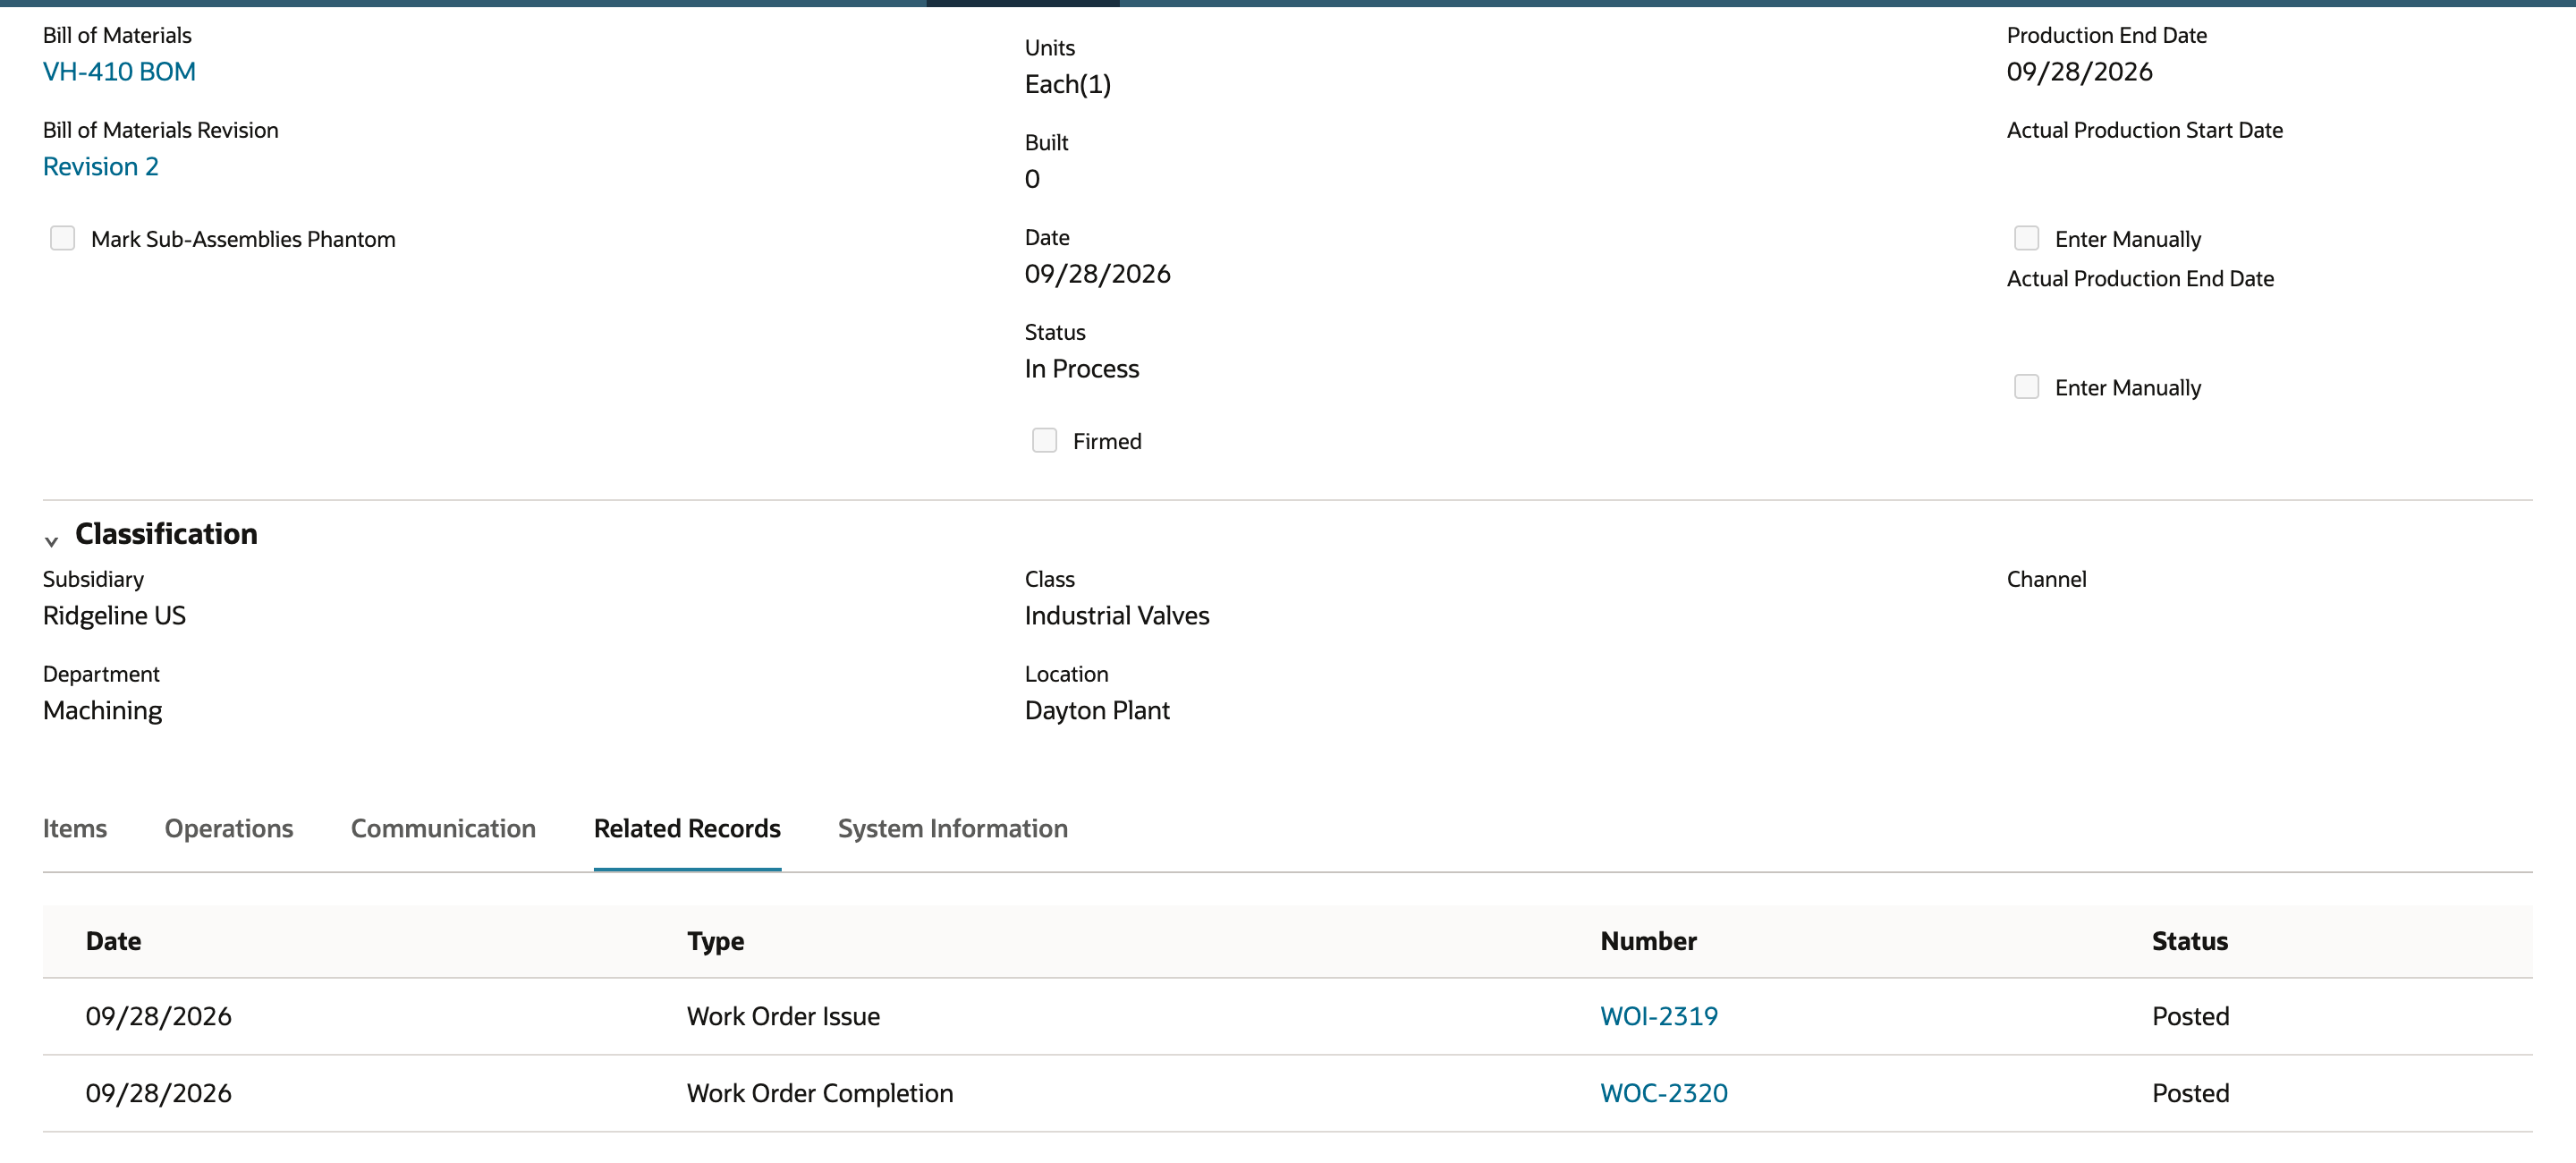Click the Work Order Issue type cell
The height and width of the screenshot is (1163, 2576).
(783, 1016)
